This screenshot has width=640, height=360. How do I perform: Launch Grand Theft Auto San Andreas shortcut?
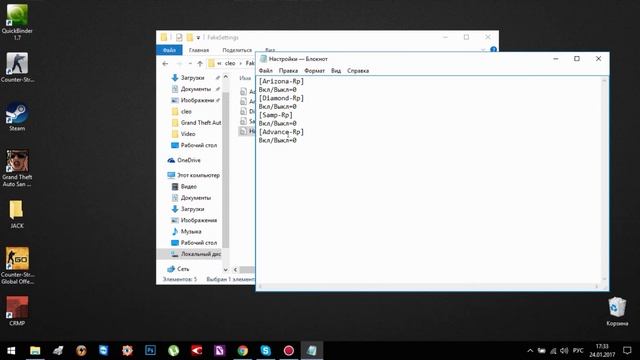[17, 168]
